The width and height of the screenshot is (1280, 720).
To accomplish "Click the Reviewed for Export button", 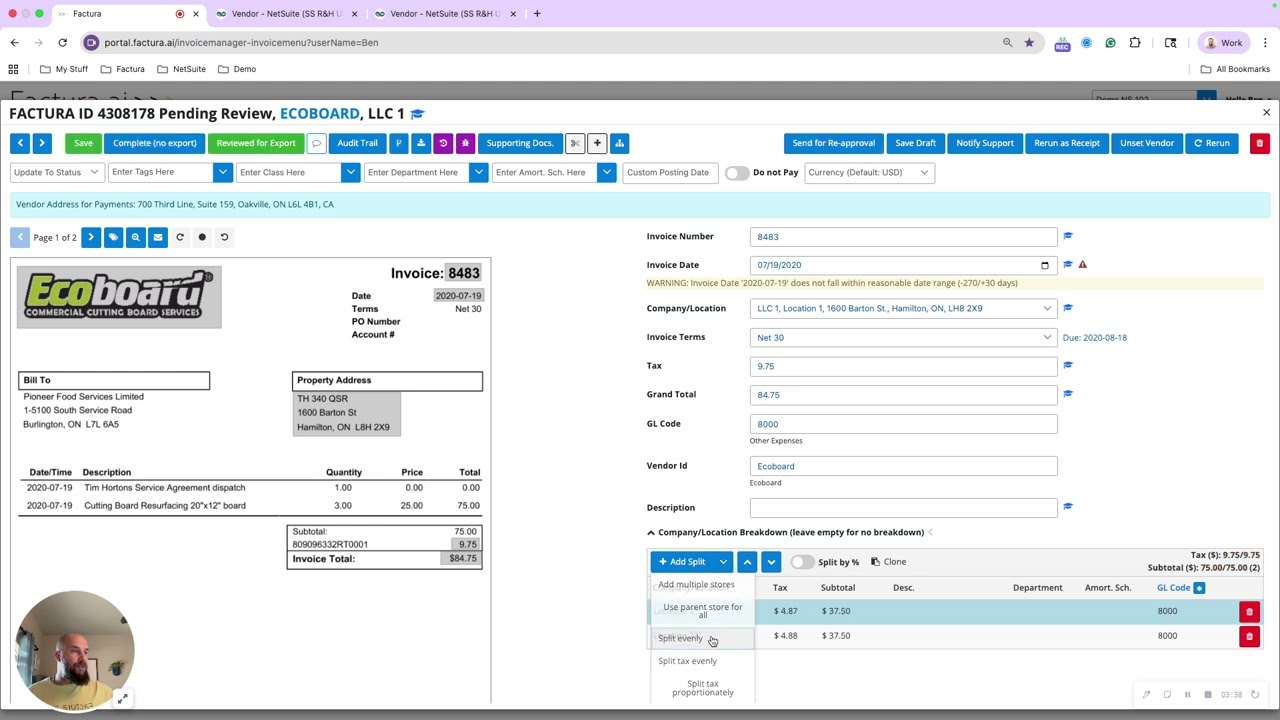I will (x=256, y=143).
